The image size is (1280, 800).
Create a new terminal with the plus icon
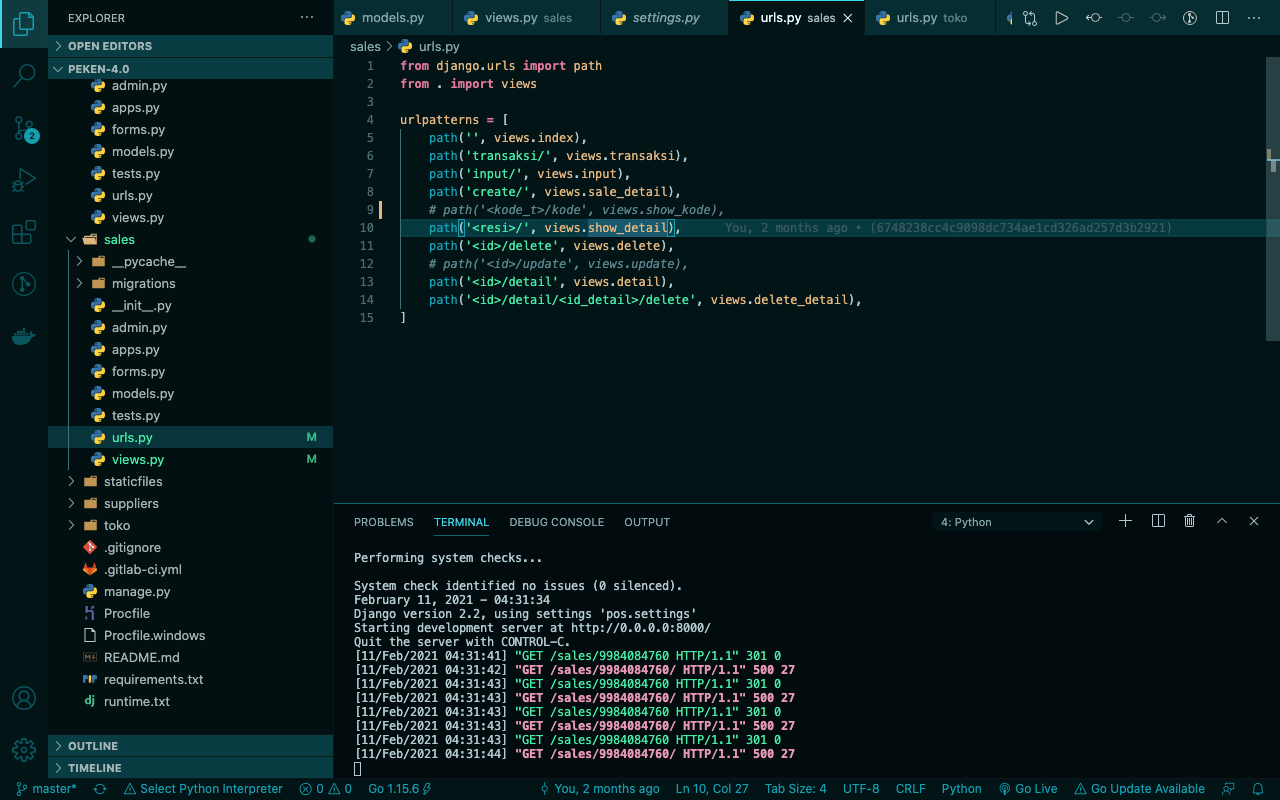1125,520
